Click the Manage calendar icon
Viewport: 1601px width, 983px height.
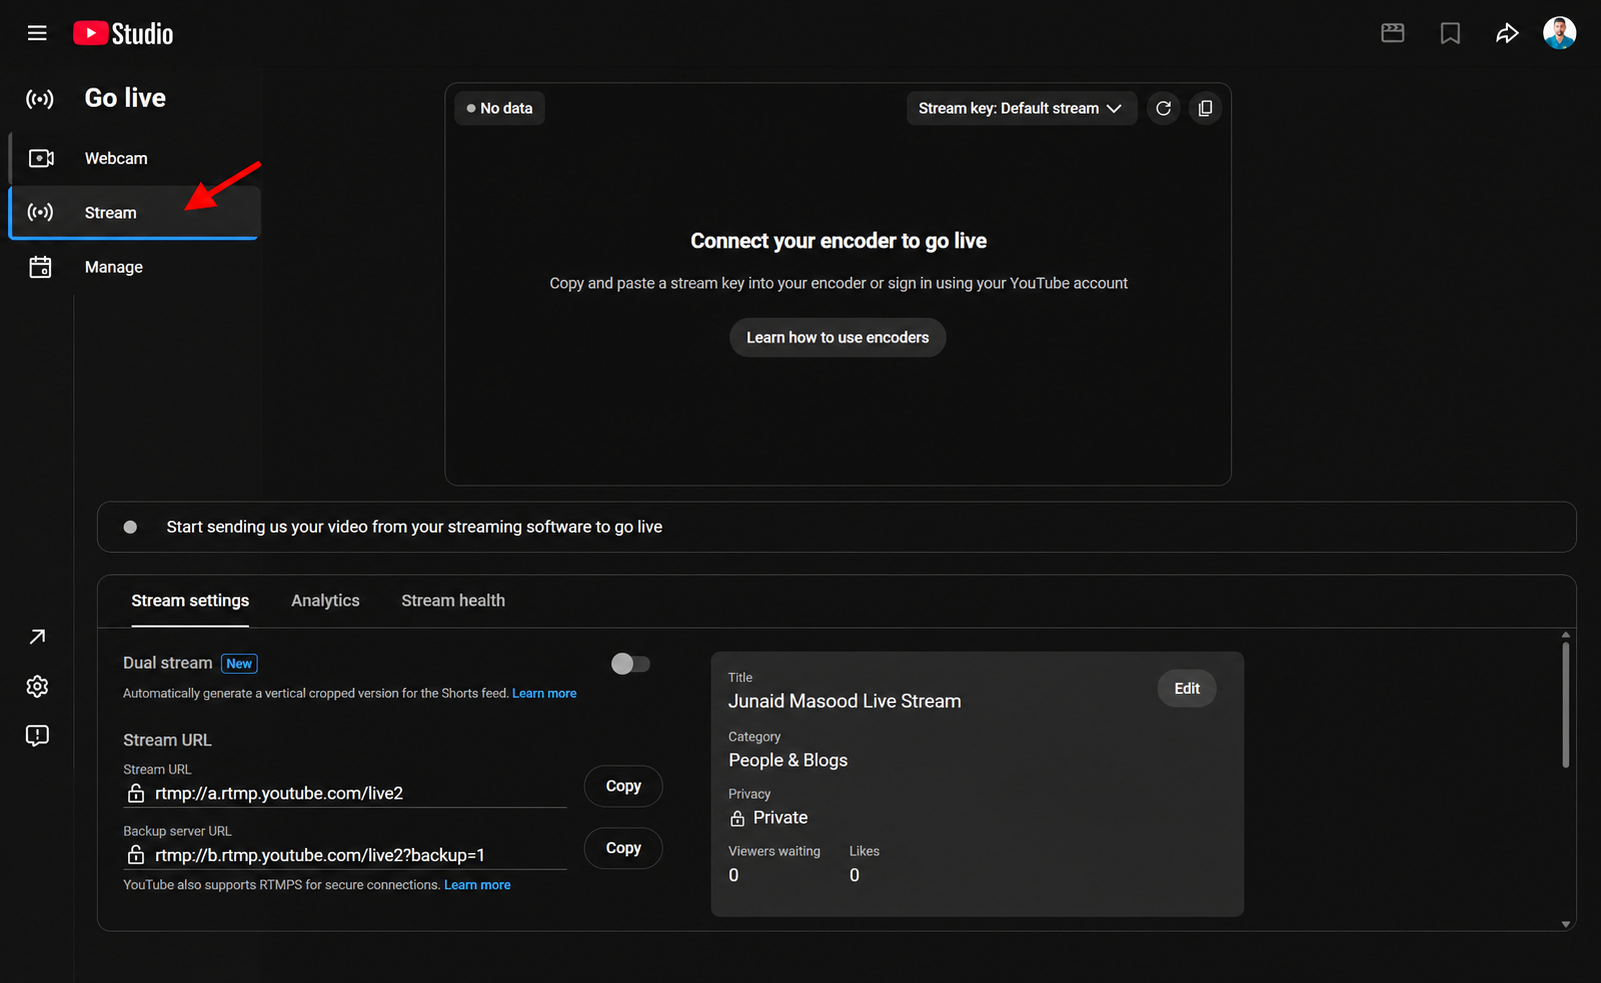(40, 267)
